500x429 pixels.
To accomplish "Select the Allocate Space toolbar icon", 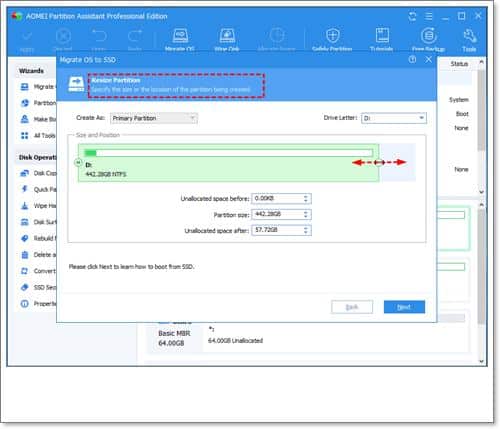I will (276, 35).
